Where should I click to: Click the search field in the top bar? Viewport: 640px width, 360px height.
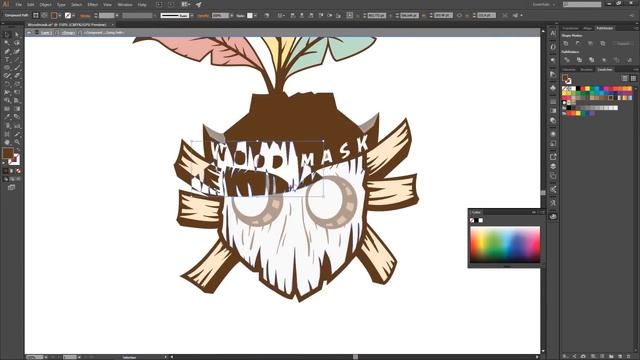(x=582, y=4)
